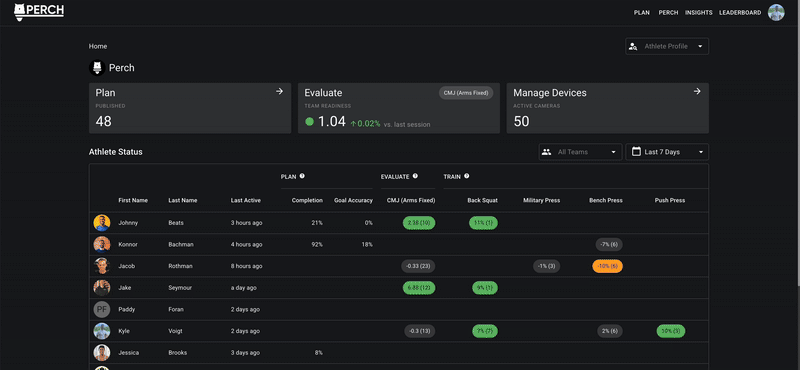Click the EVALUATE column help icon

(x=415, y=176)
